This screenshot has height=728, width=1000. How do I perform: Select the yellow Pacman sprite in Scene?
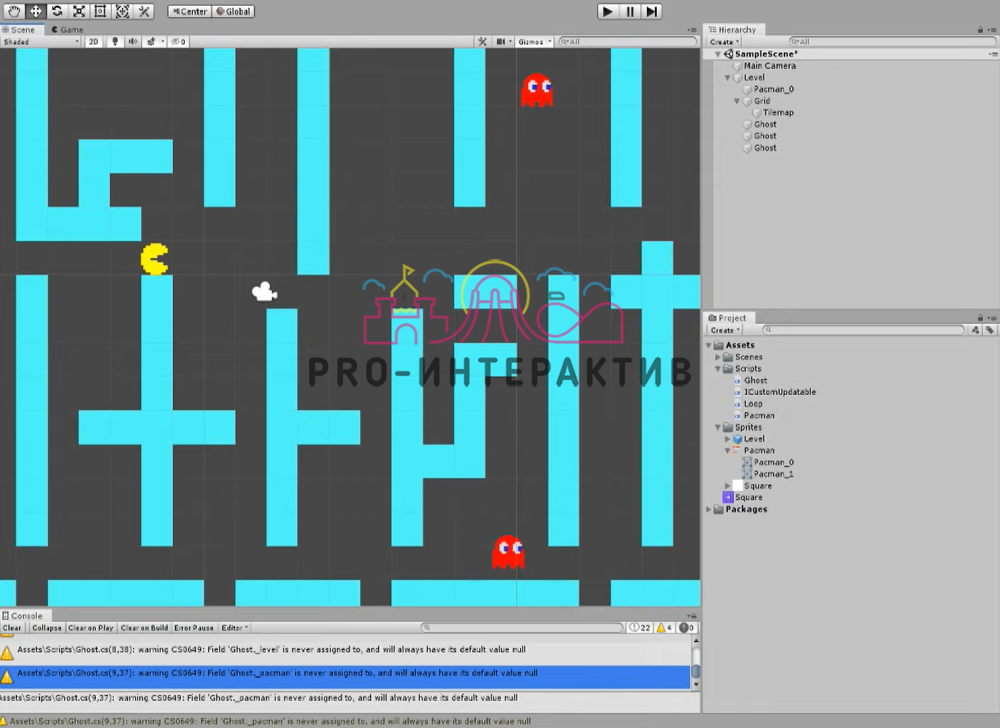(x=154, y=259)
